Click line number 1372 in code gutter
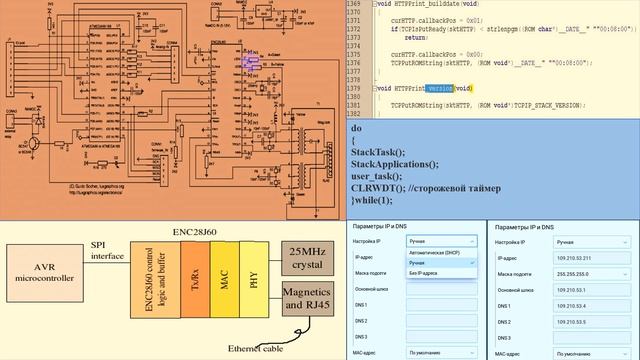Viewport: 640px width, 360px height. pos(353,29)
